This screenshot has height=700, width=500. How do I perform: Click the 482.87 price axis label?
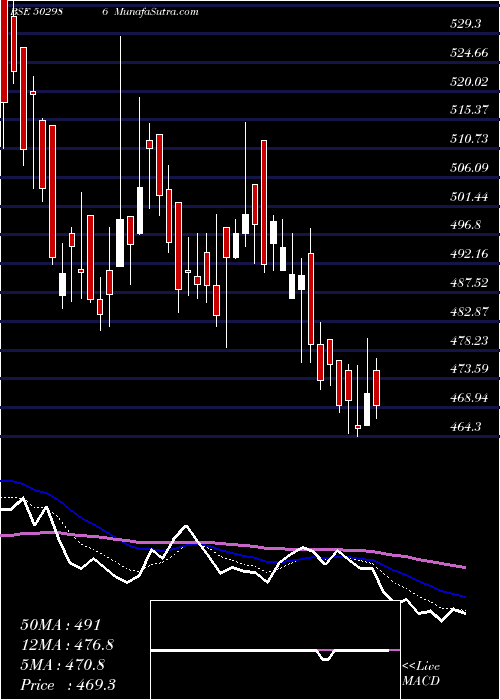point(469,312)
